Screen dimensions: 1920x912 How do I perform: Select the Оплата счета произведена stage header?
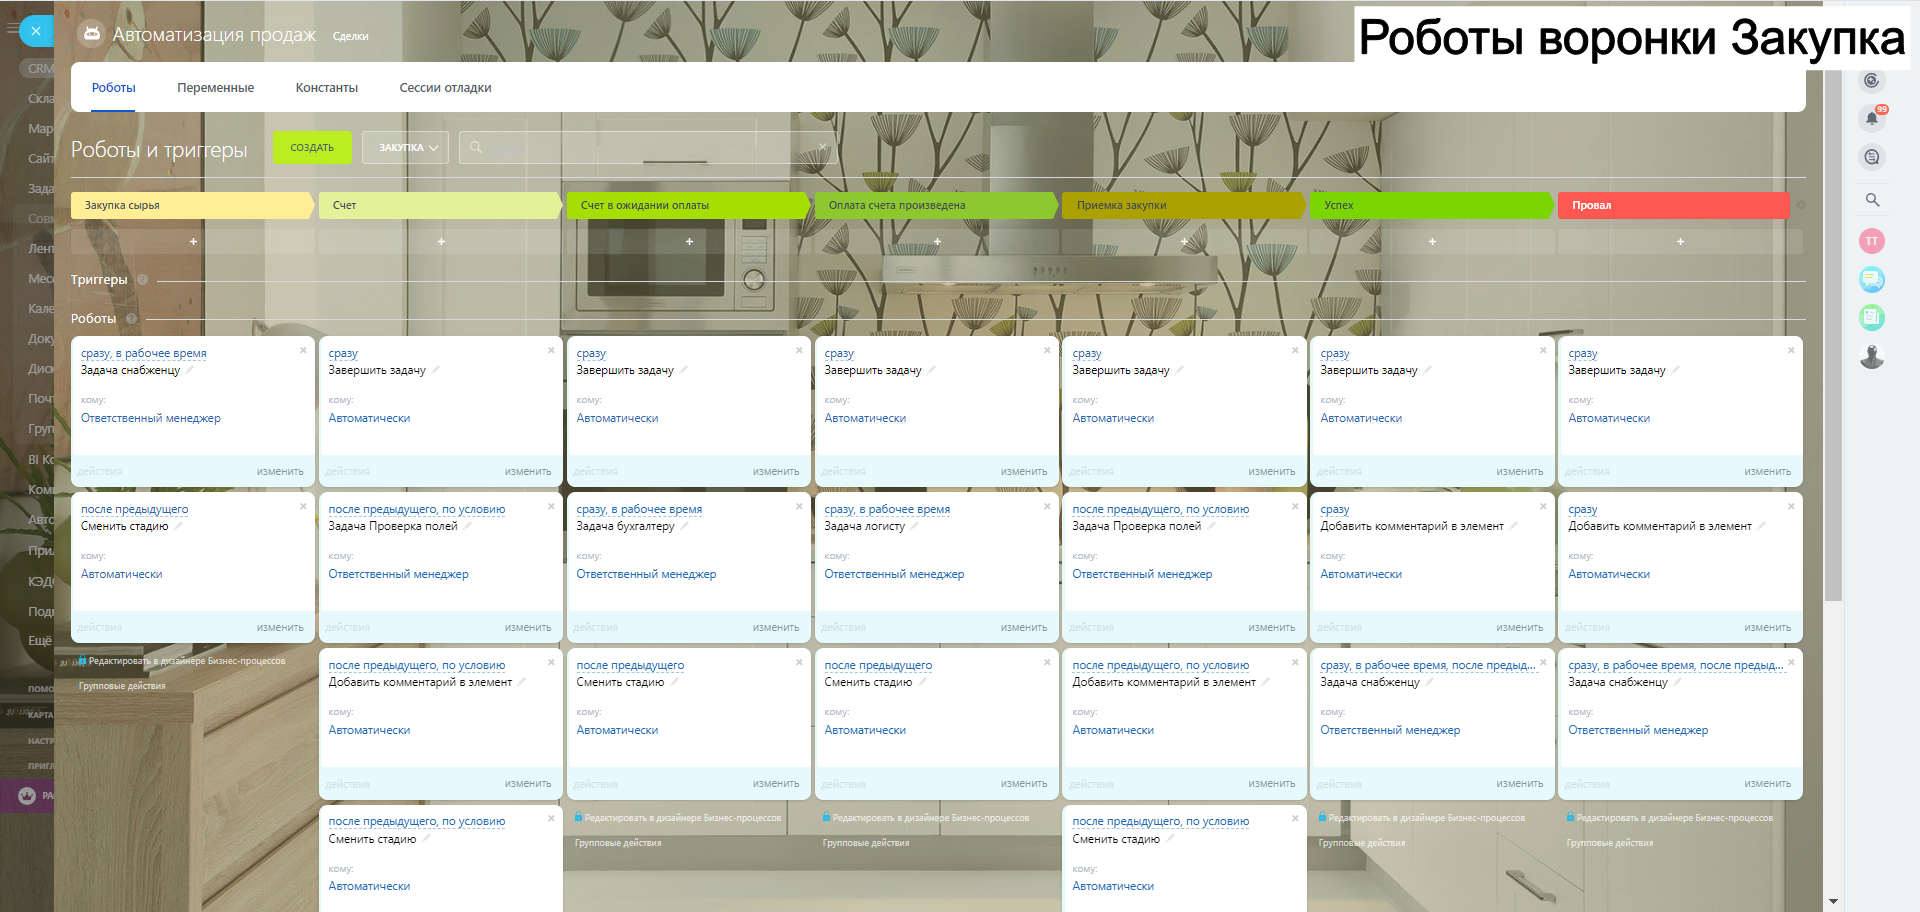coord(937,205)
